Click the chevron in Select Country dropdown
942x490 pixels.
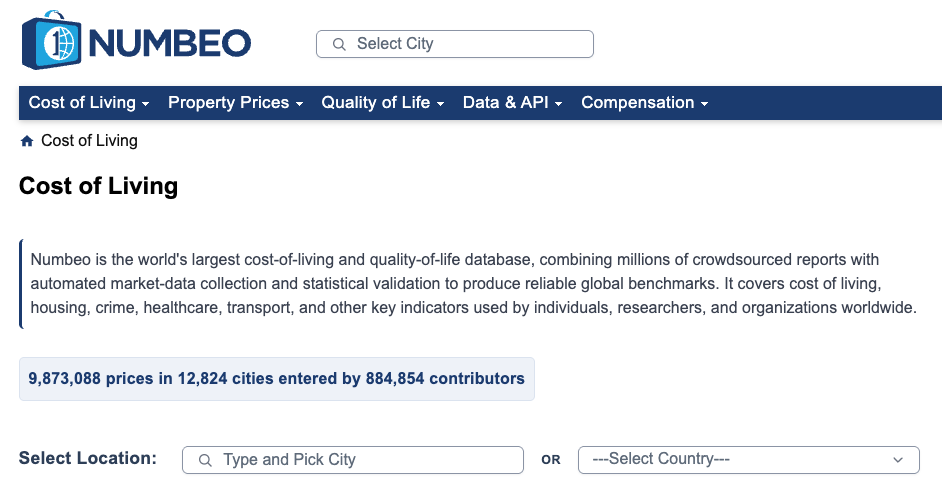point(898,460)
